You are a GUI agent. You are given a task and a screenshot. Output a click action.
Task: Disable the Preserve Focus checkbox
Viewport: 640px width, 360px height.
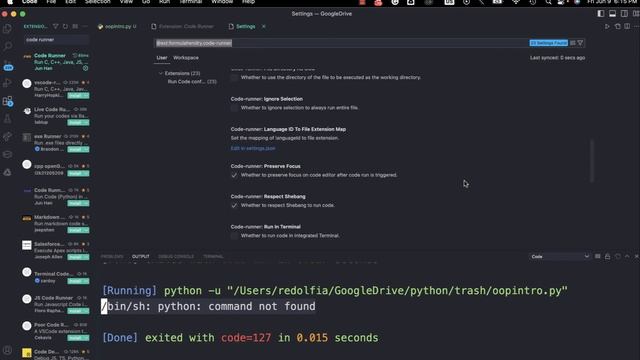234,175
